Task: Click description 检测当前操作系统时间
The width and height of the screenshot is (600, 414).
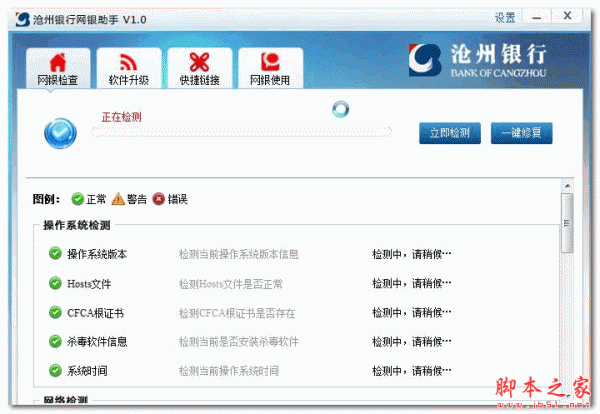Action: click(229, 371)
